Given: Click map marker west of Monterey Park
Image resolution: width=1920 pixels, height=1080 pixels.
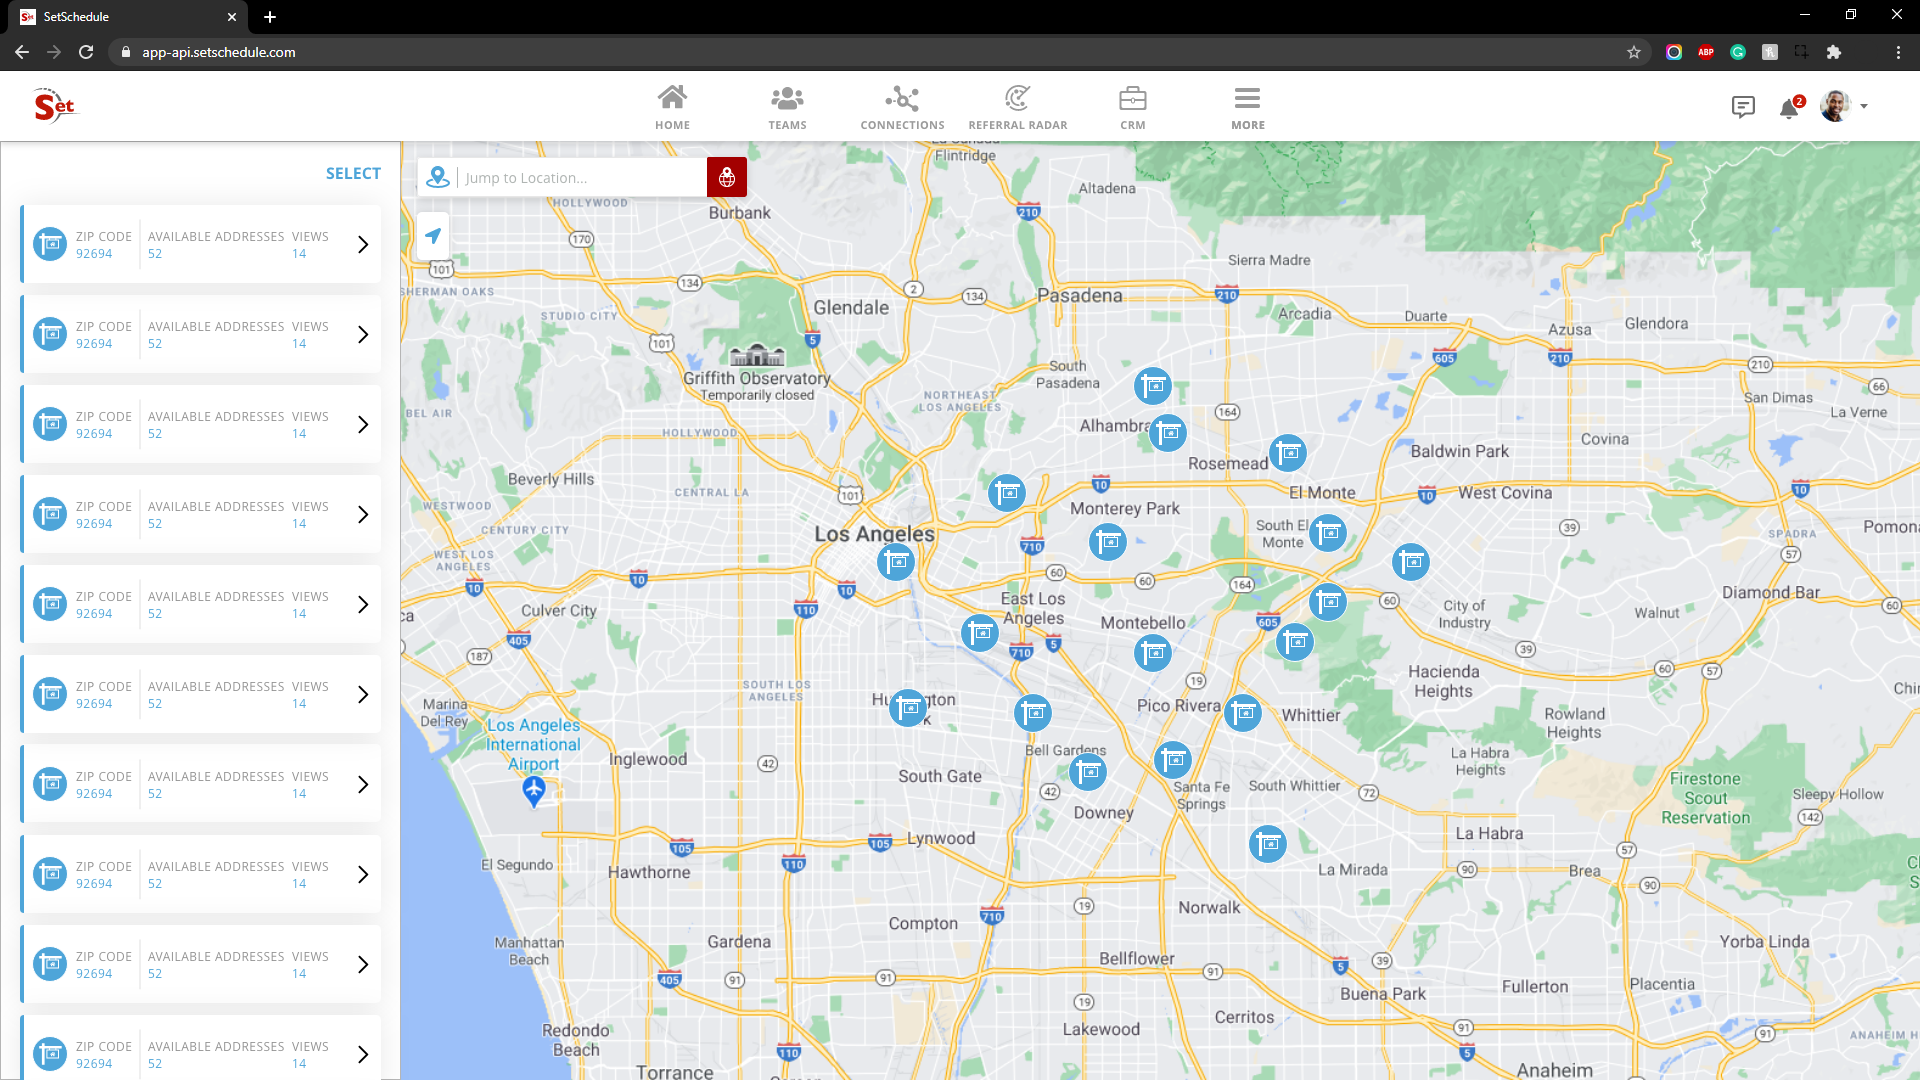Looking at the screenshot, I should coord(1007,493).
